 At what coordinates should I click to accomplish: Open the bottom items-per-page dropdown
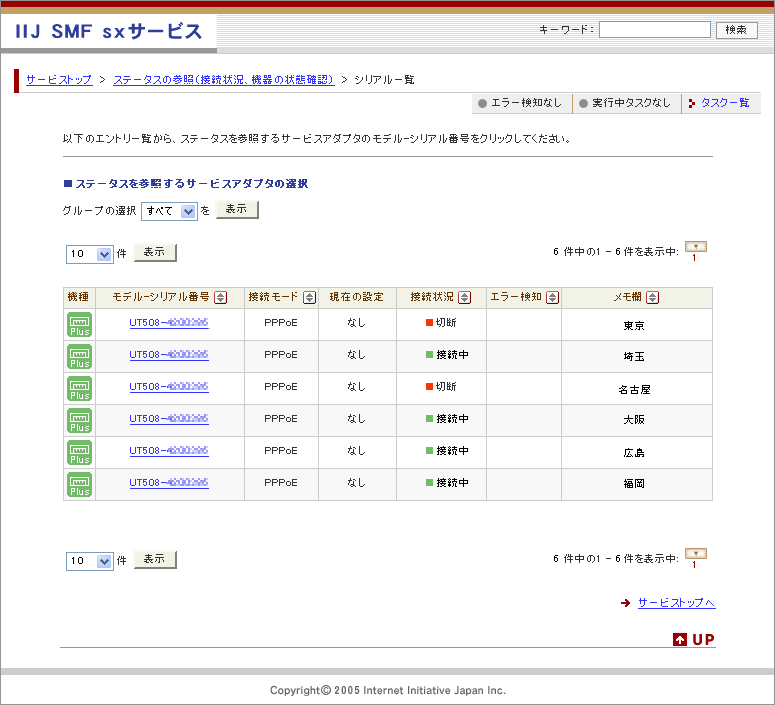tap(90, 561)
